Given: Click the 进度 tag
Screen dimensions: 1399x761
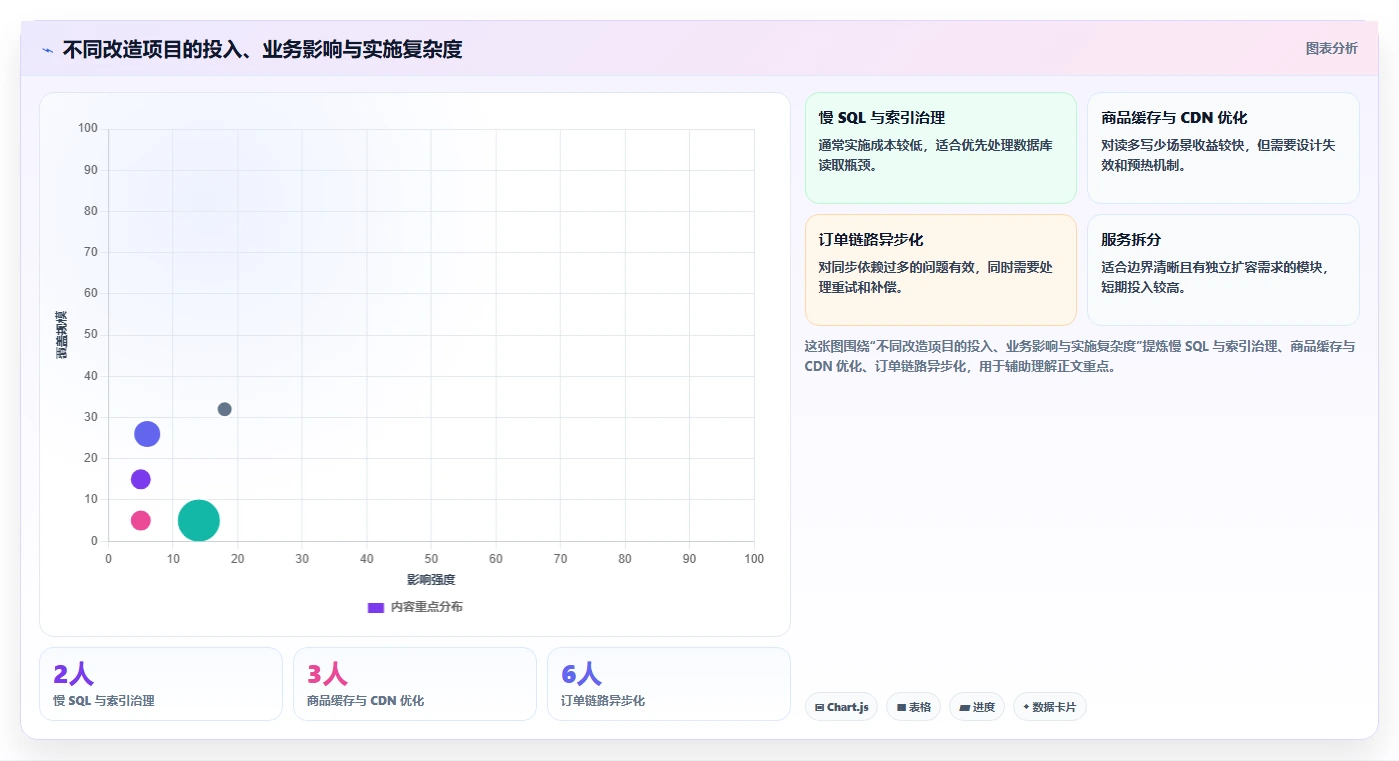Looking at the screenshot, I should (x=977, y=707).
